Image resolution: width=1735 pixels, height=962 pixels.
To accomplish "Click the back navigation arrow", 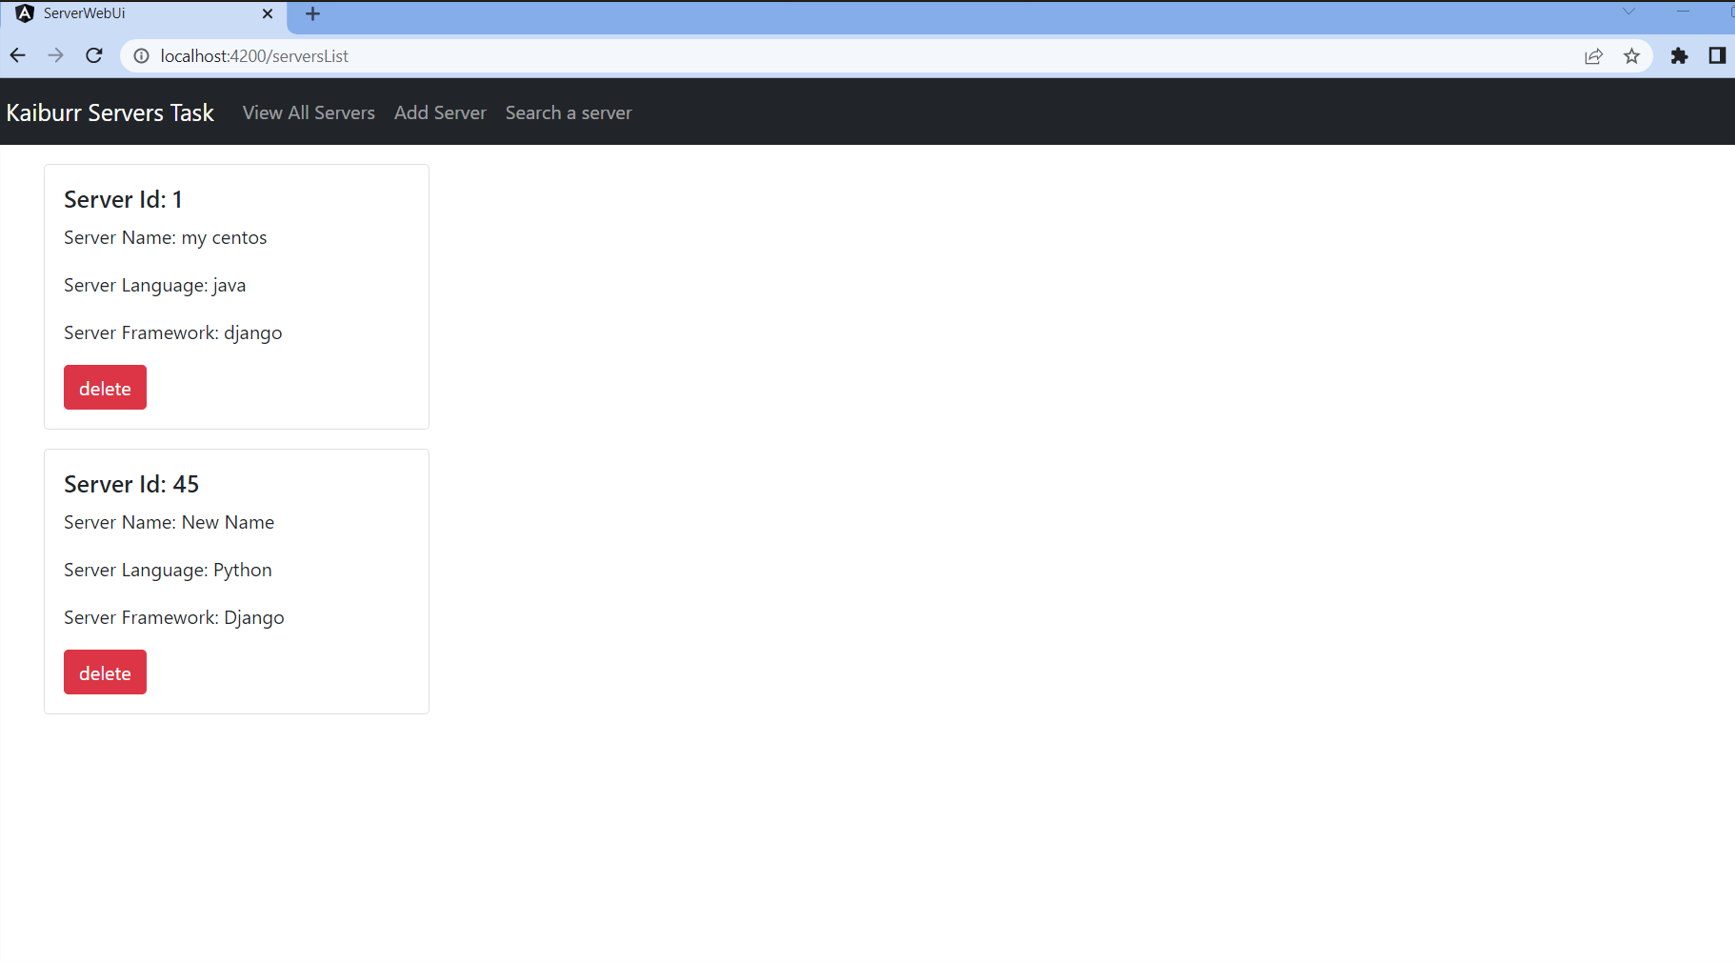I will click(17, 55).
